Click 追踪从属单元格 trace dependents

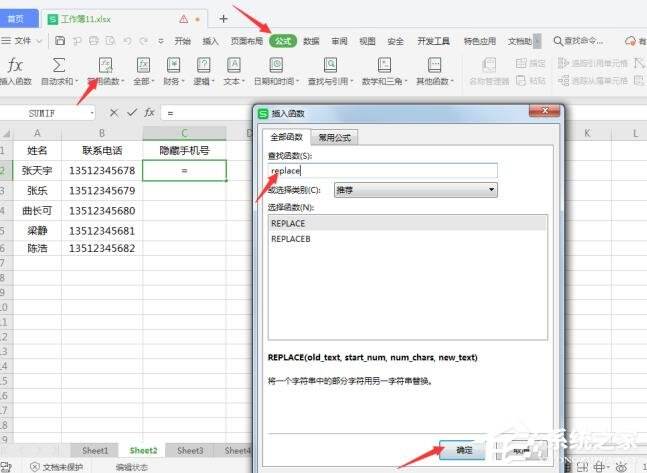pyautogui.click(x=593, y=80)
